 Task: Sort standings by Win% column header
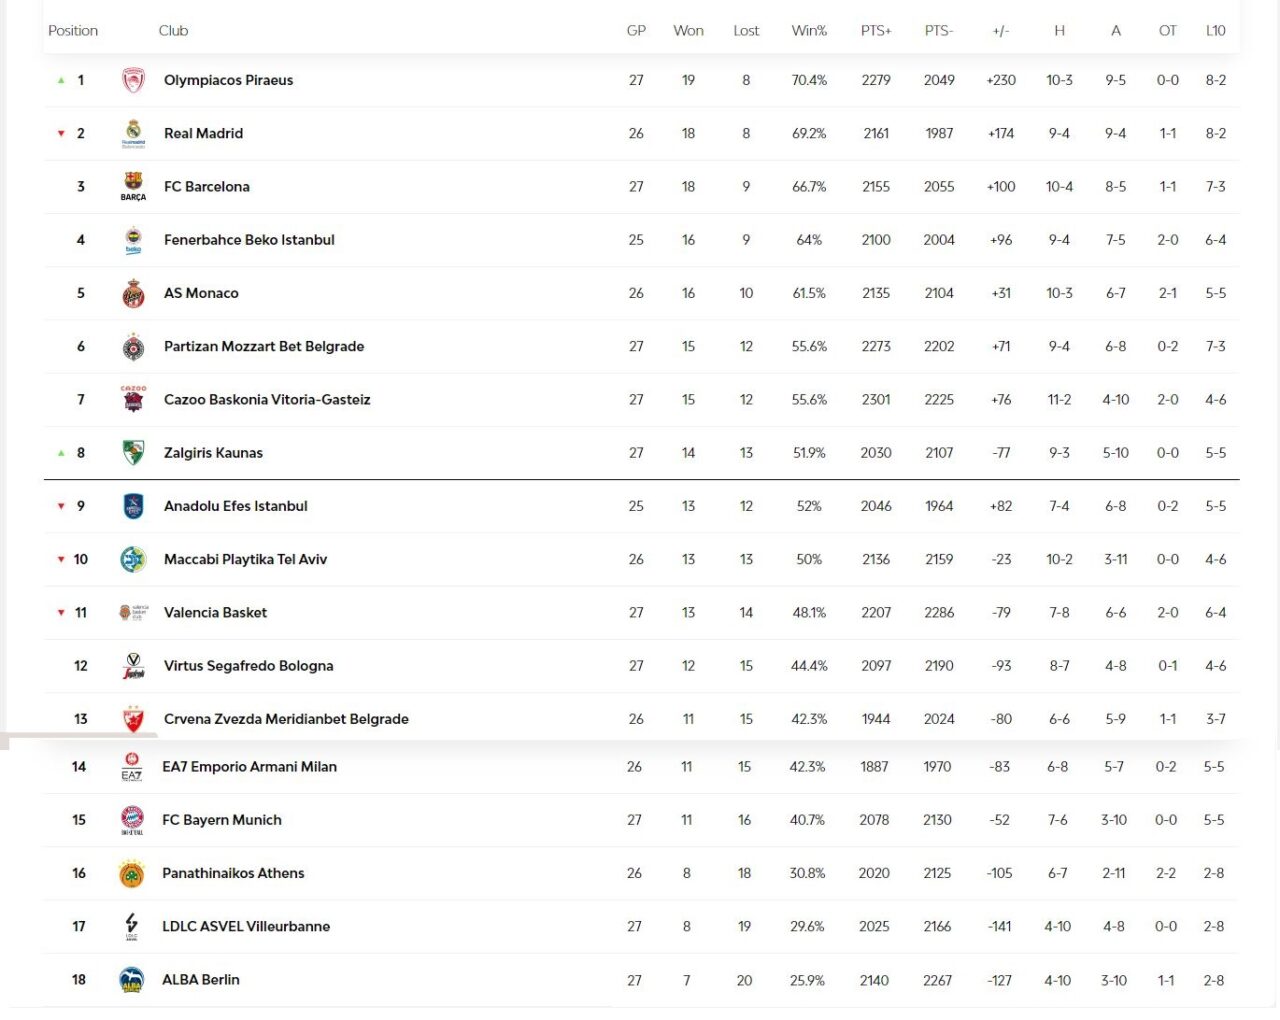809,31
